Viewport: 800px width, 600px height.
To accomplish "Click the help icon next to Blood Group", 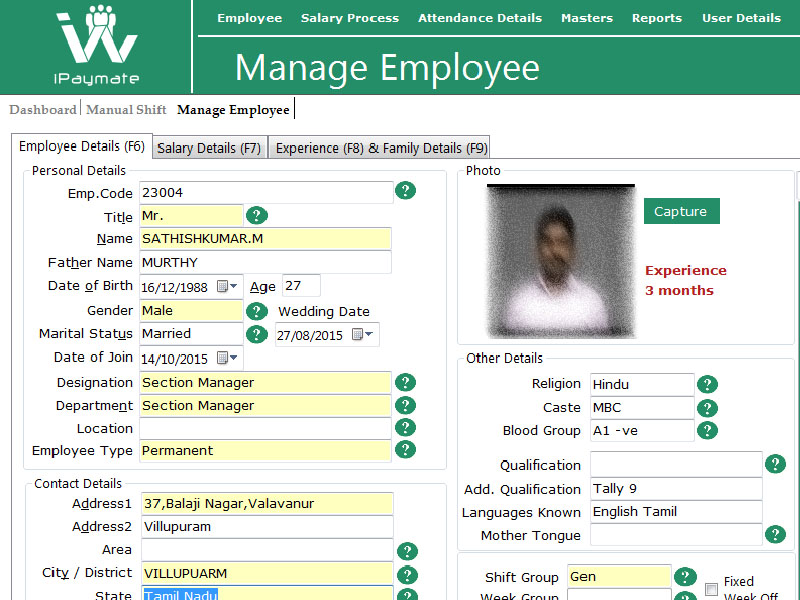I will pyautogui.click(x=707, y=430).
